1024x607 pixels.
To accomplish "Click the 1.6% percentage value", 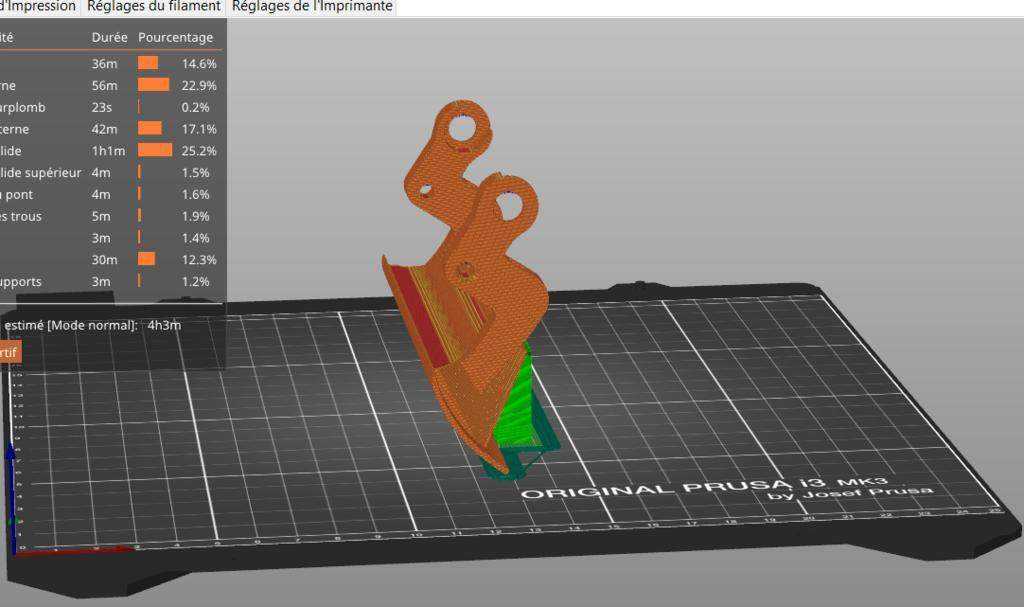I will (x=195, y=194).
